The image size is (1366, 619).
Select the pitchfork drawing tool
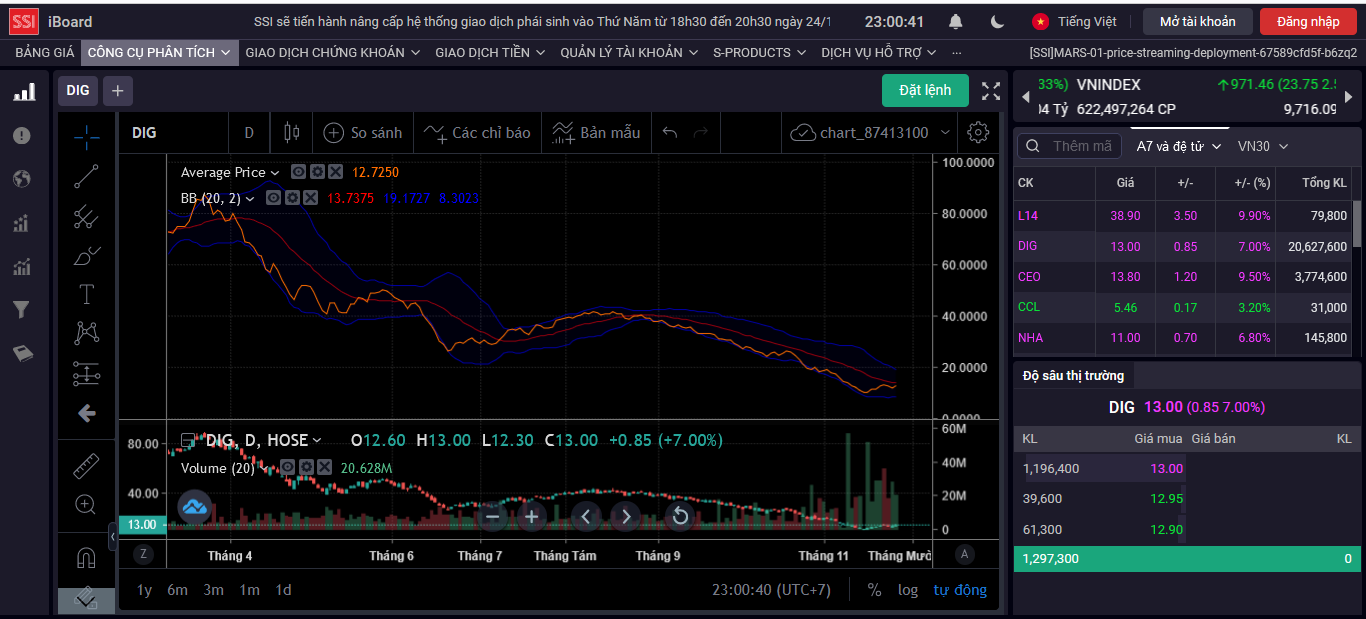click(x=87, y=216)
